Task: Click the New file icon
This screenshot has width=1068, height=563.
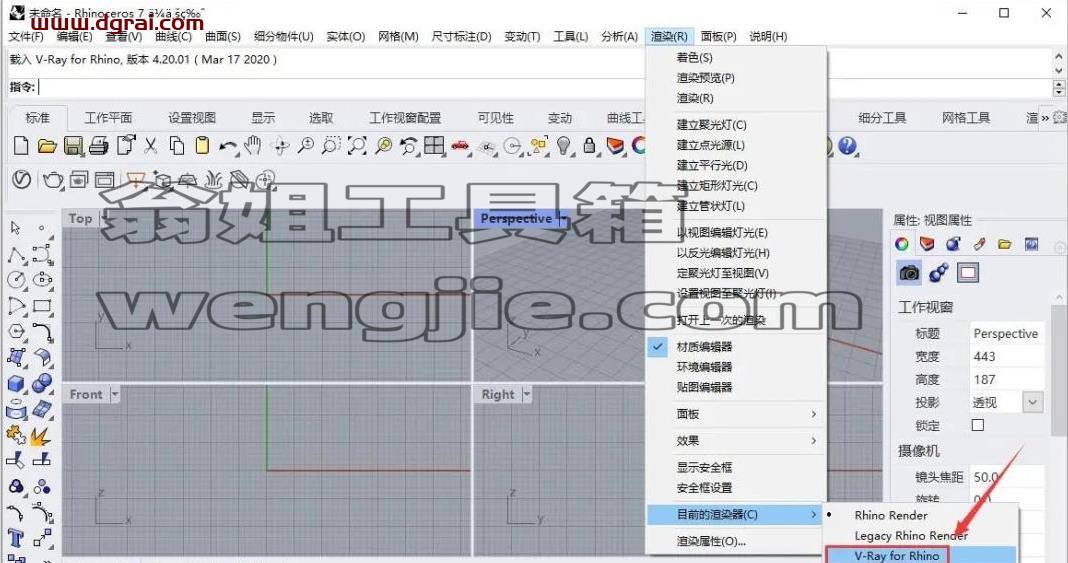Action: click(22, 145)
